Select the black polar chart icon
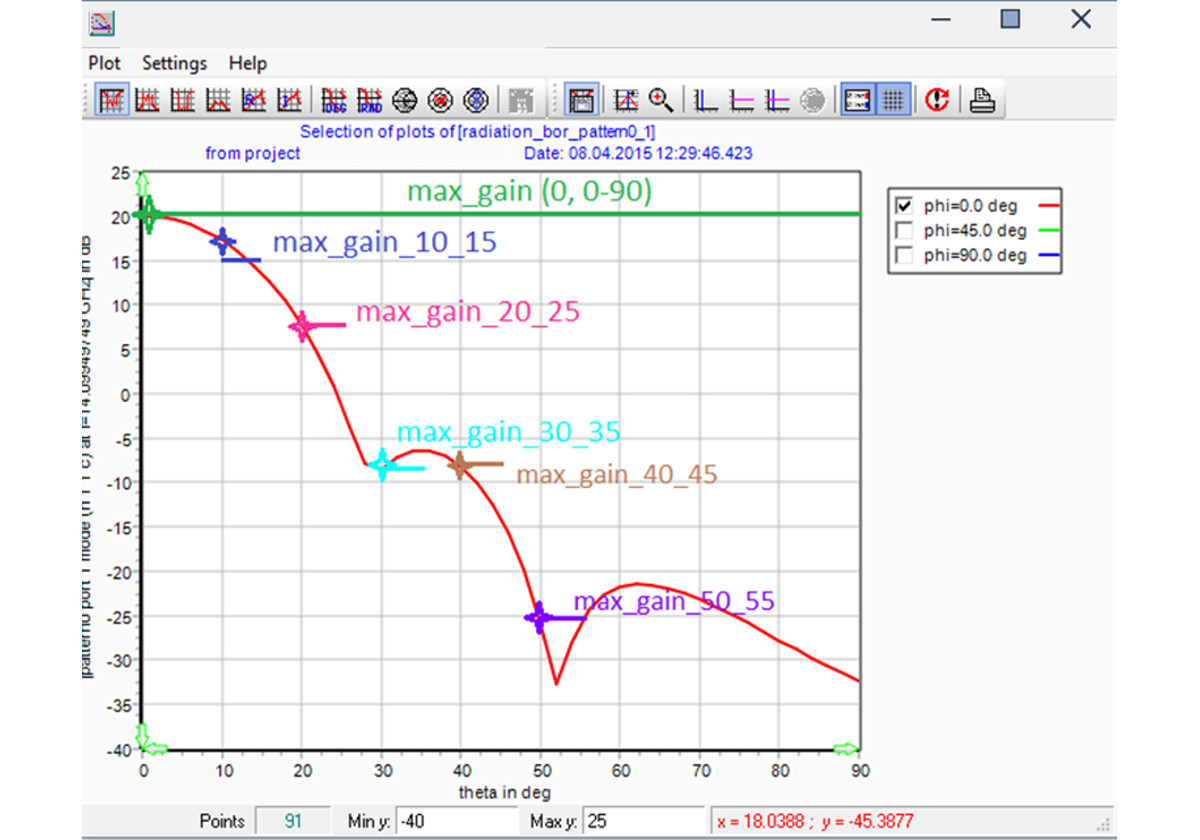1200x840 pixels. 405,100
